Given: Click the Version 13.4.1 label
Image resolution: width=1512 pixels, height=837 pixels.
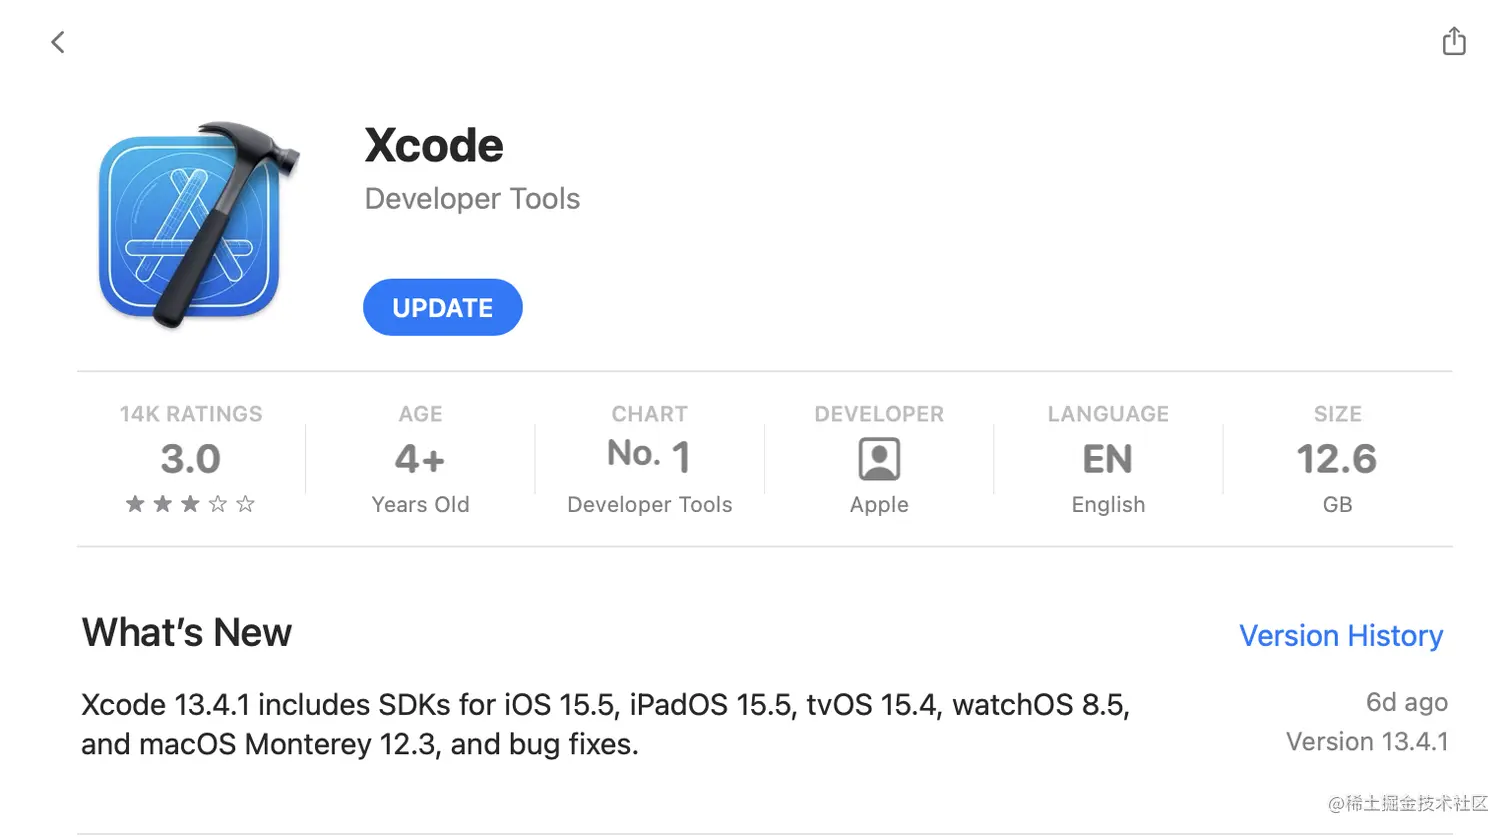Looking at the screenshot, I should tap(1366, 742).
